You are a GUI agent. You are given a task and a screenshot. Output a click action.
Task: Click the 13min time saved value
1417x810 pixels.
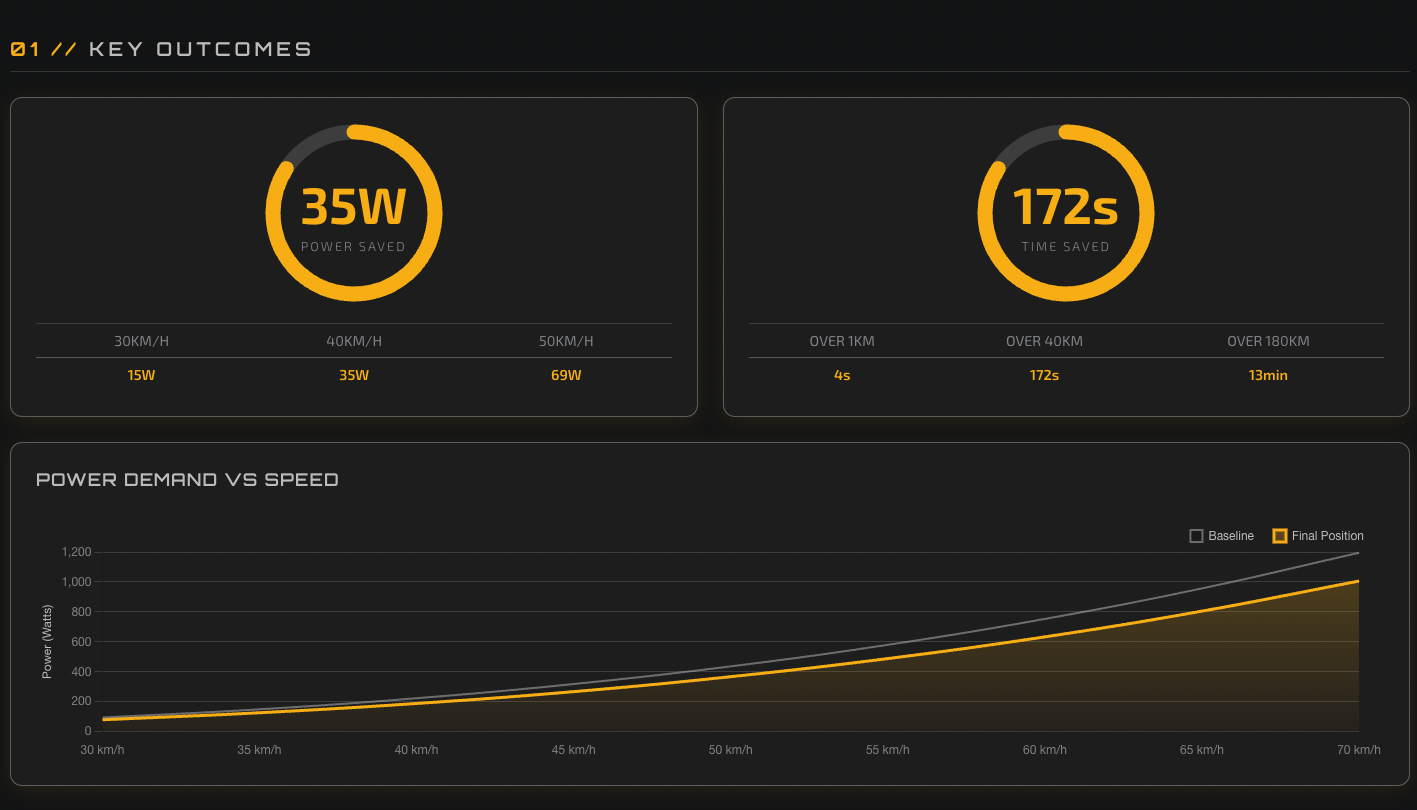click(1267, 375)
